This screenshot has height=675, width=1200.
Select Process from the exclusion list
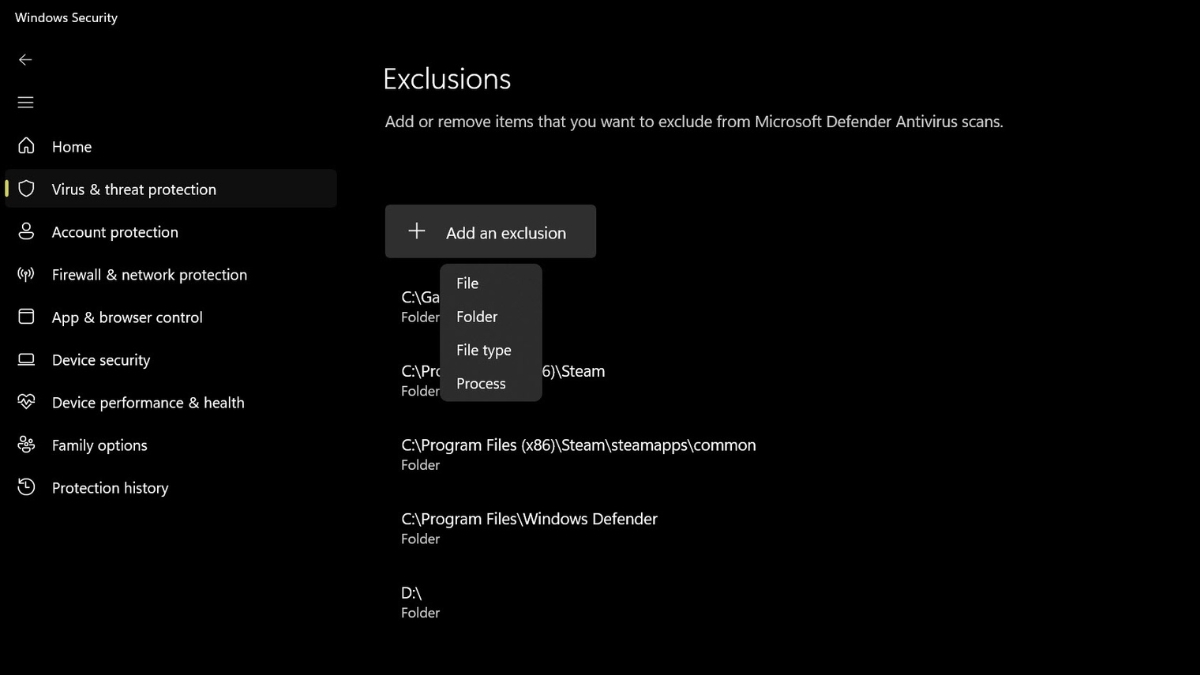(481, 384)
